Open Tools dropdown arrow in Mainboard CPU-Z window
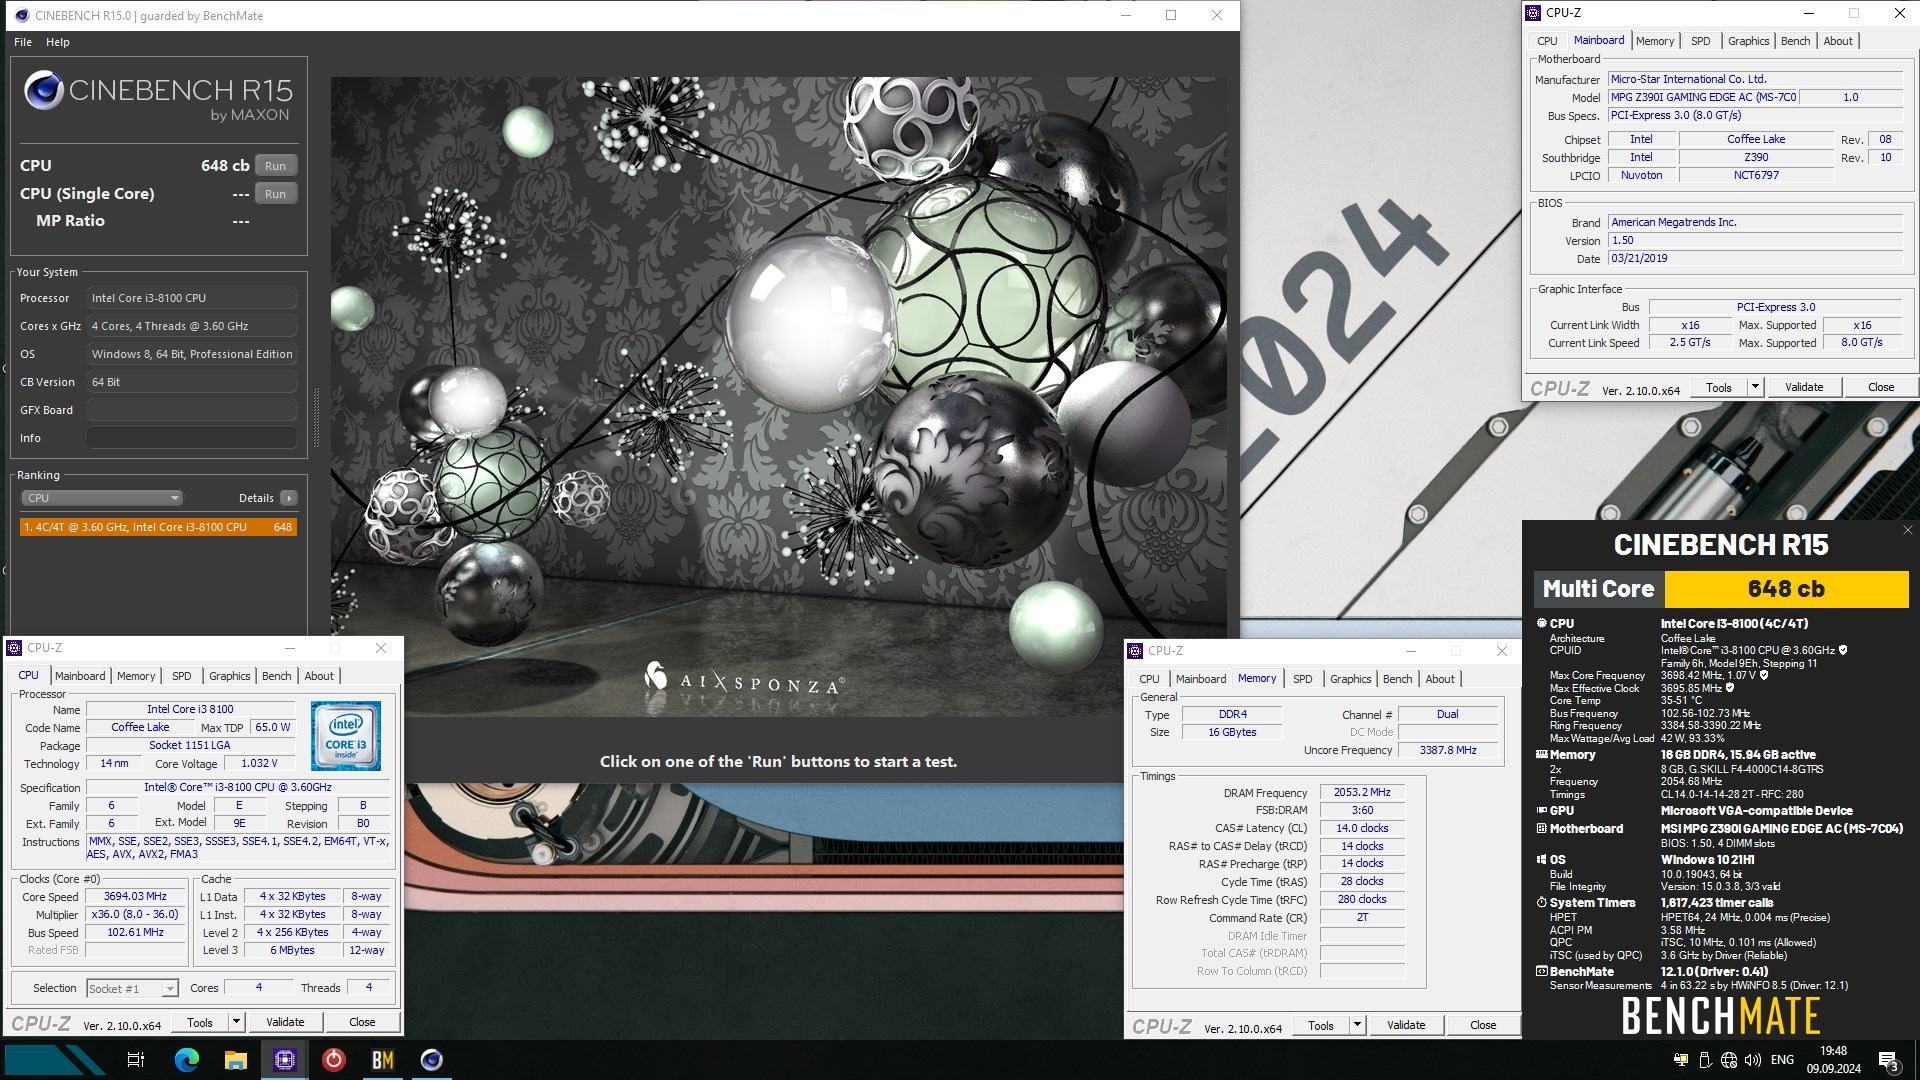Viewport: 1920px width, 1080px height. click(x=1755, y=387)
